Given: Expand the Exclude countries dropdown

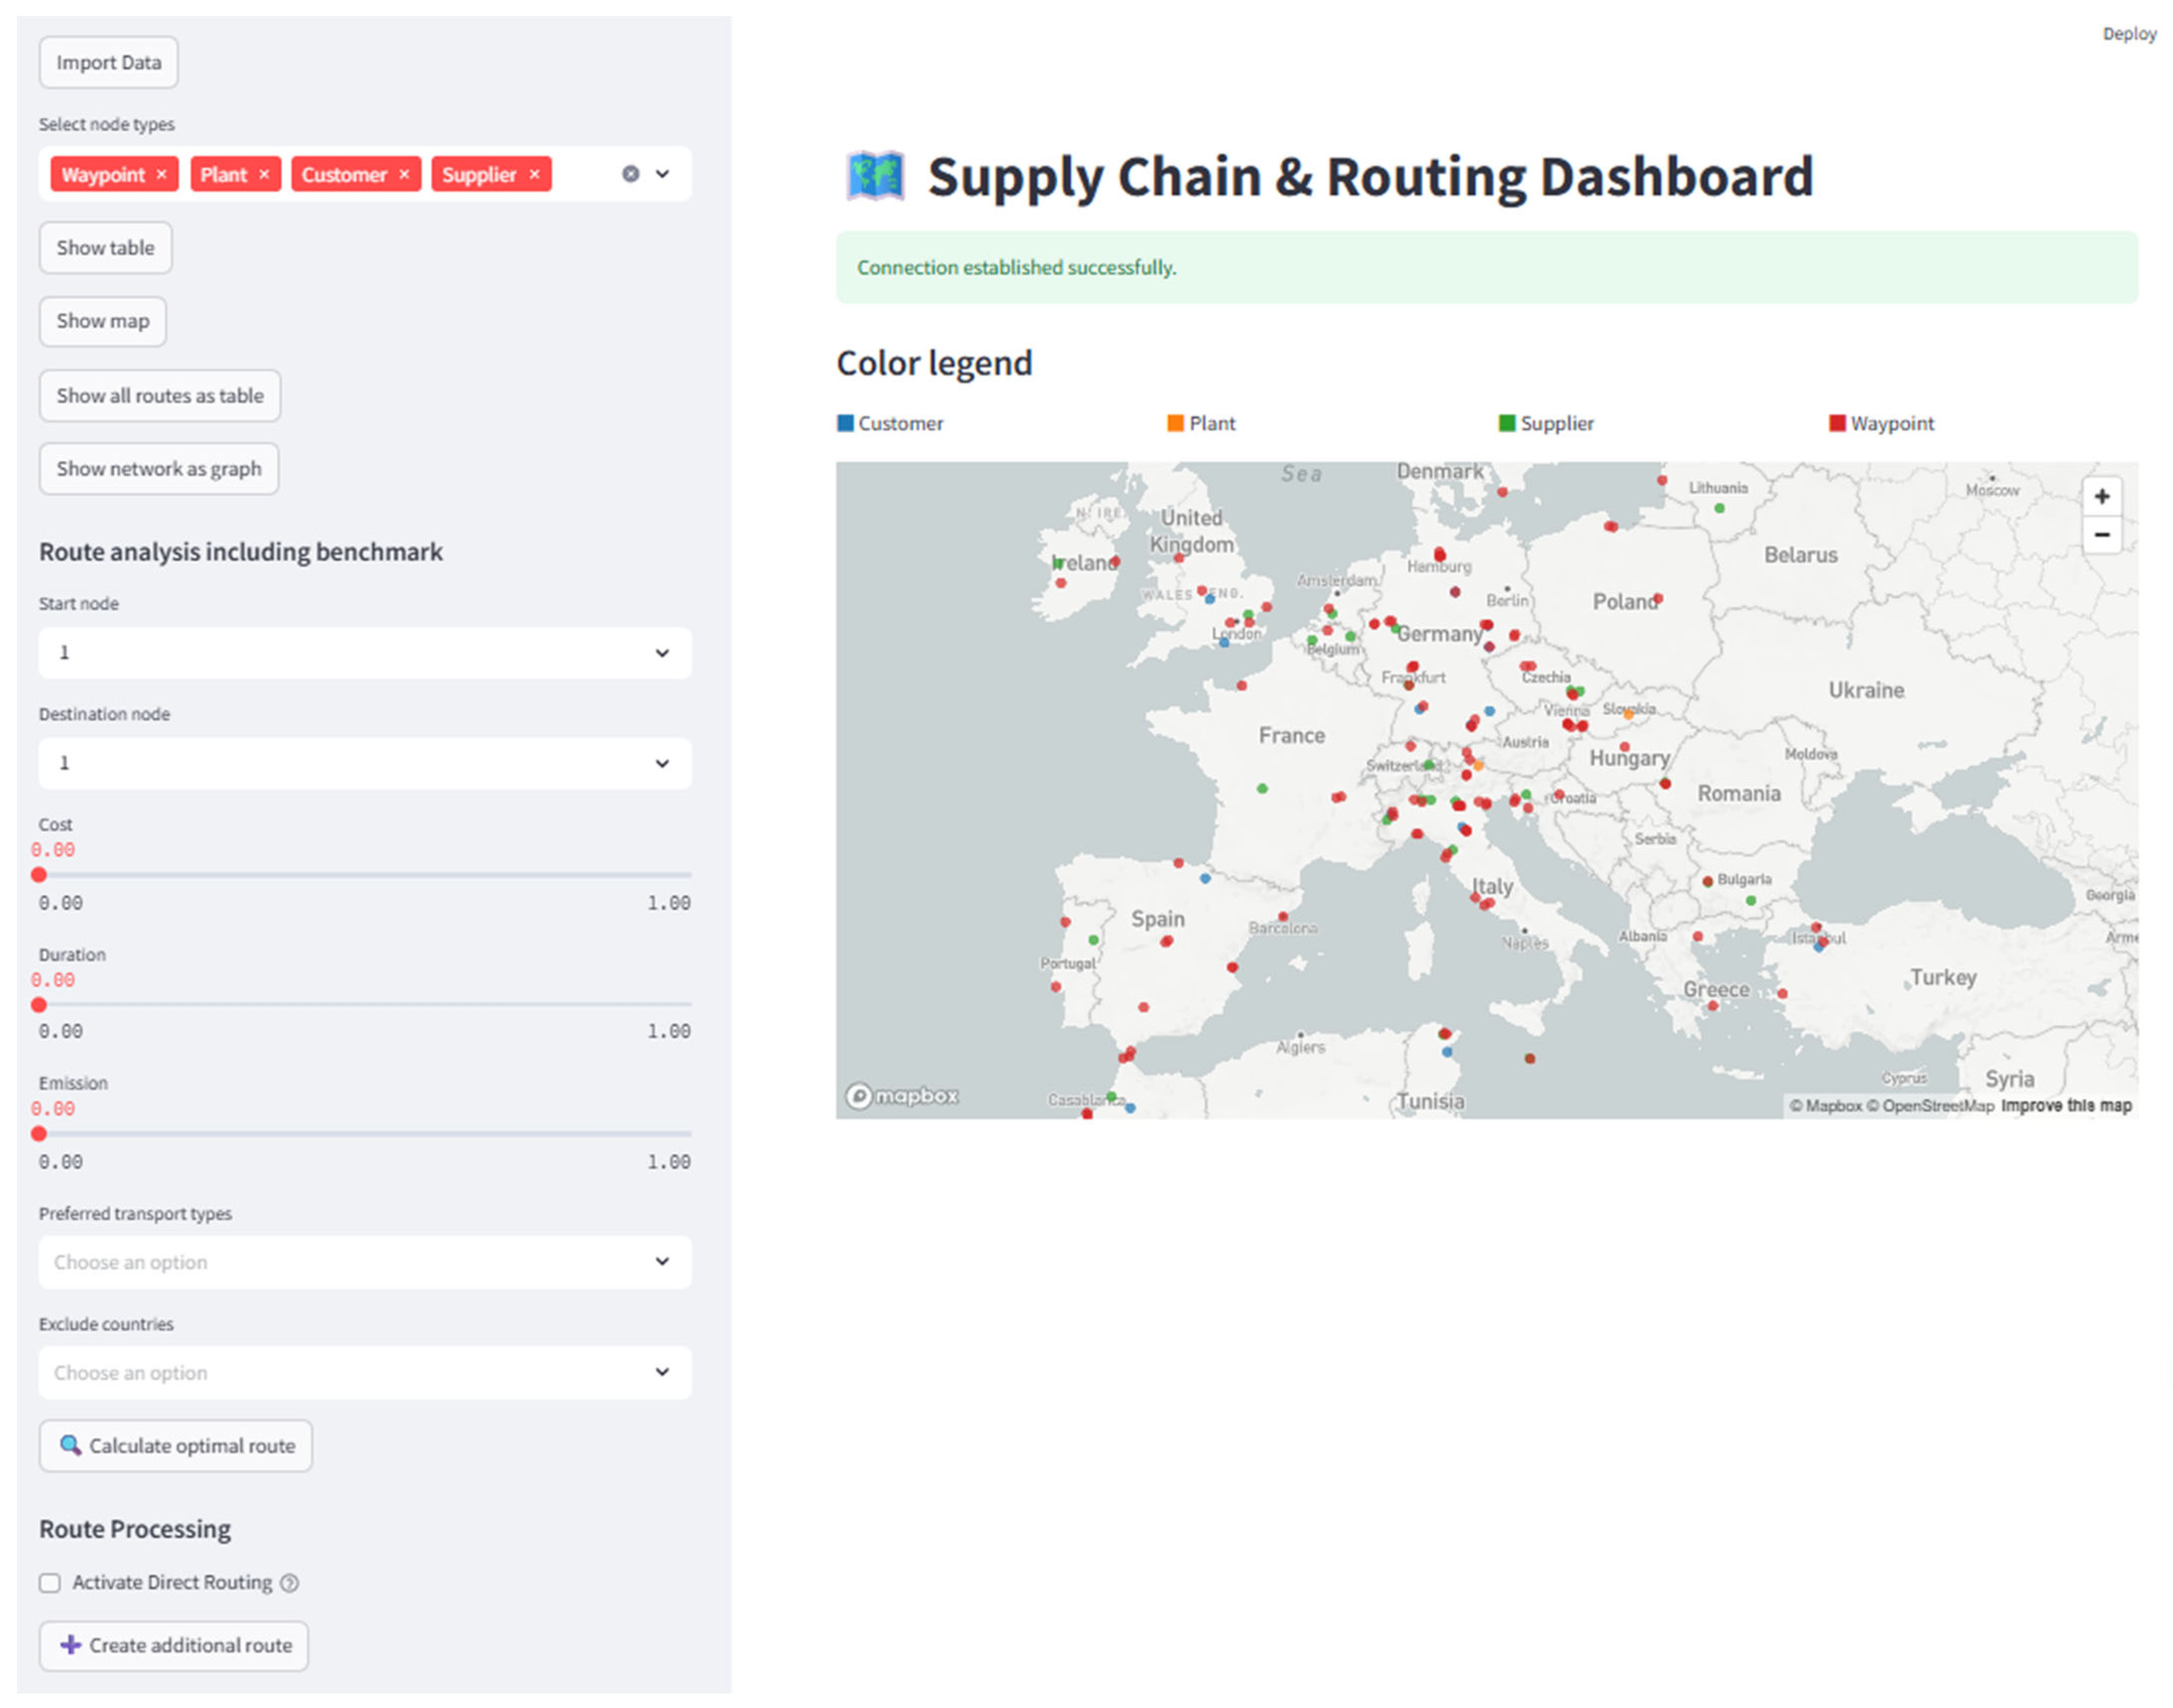Looking at the screenshot, I should pos(364,1373).
